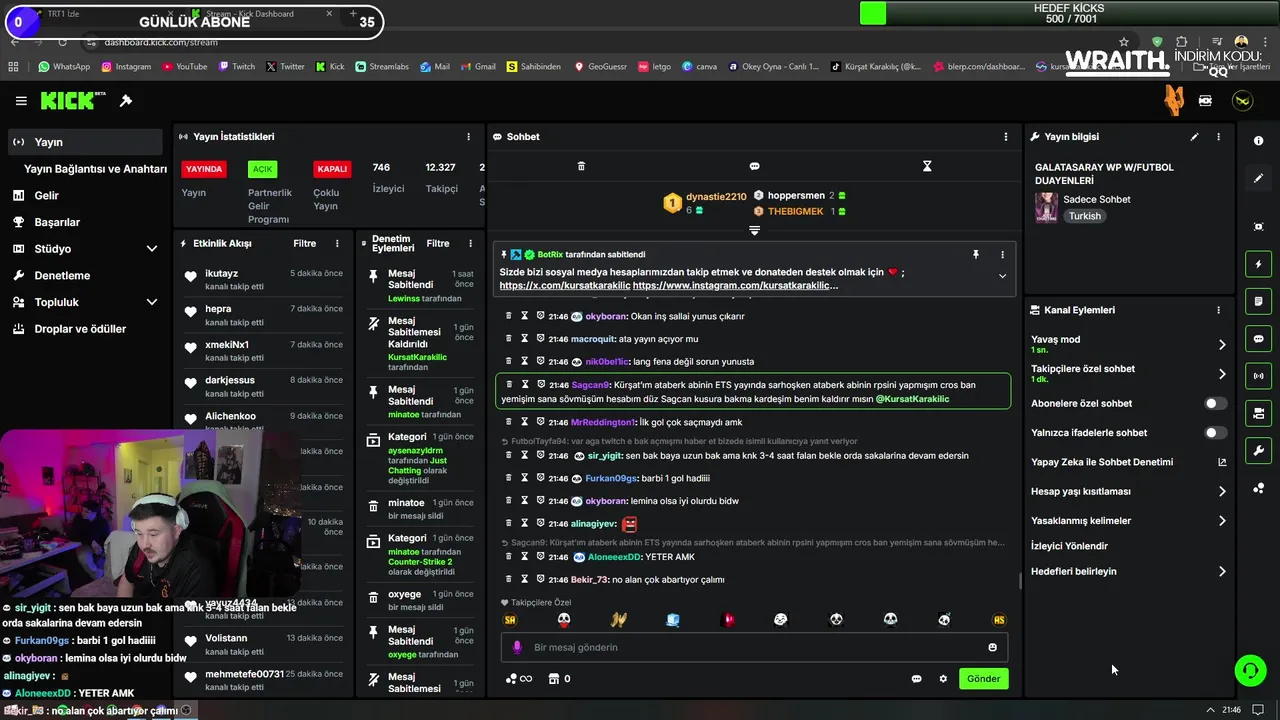Unpin the BotRix pinned message
1280x720 pixels.
[x=975, y=255]
